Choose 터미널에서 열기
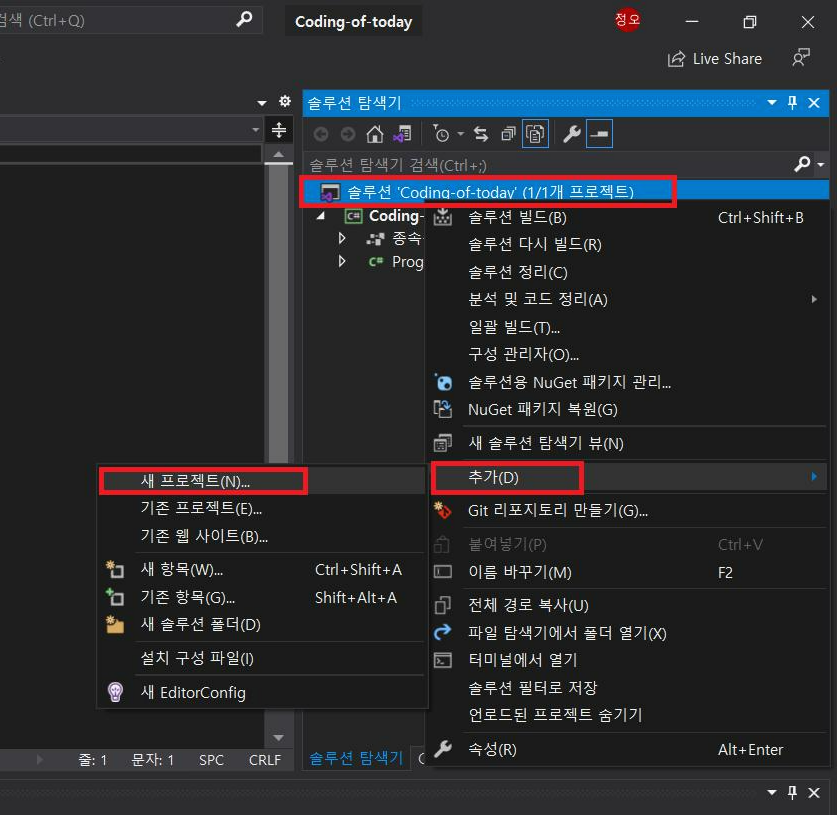The height and width of the screenshot is (815, 837). coord(628,660)
